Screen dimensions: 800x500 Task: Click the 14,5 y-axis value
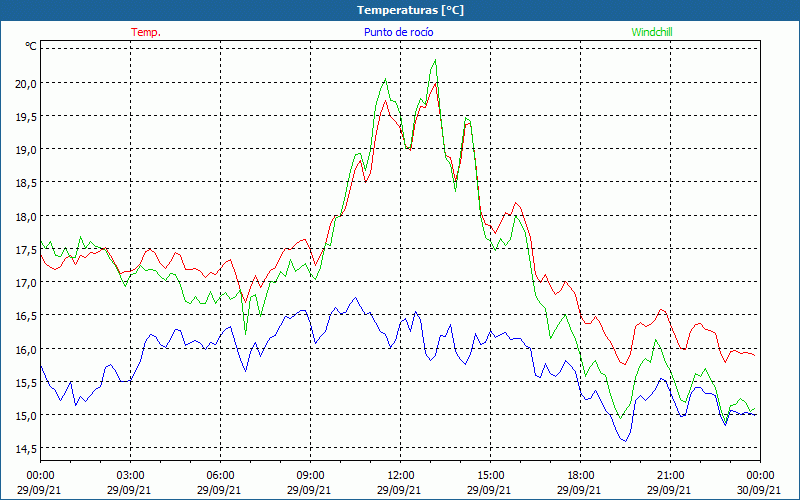click(26, 449)
